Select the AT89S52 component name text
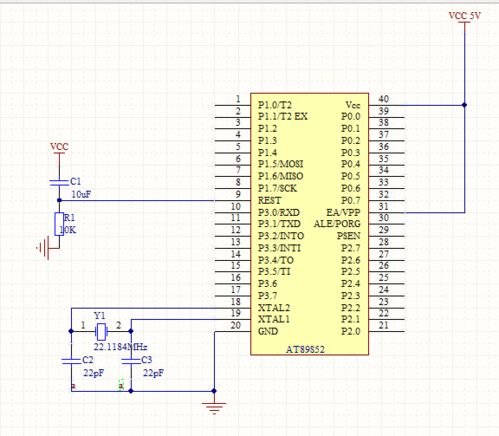Image resolution: width=499 pixels, height=436 pixels. click(305, 350)
